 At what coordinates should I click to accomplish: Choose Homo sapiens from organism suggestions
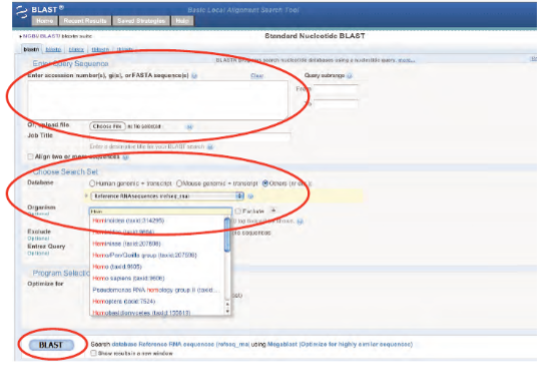point(128,278)
